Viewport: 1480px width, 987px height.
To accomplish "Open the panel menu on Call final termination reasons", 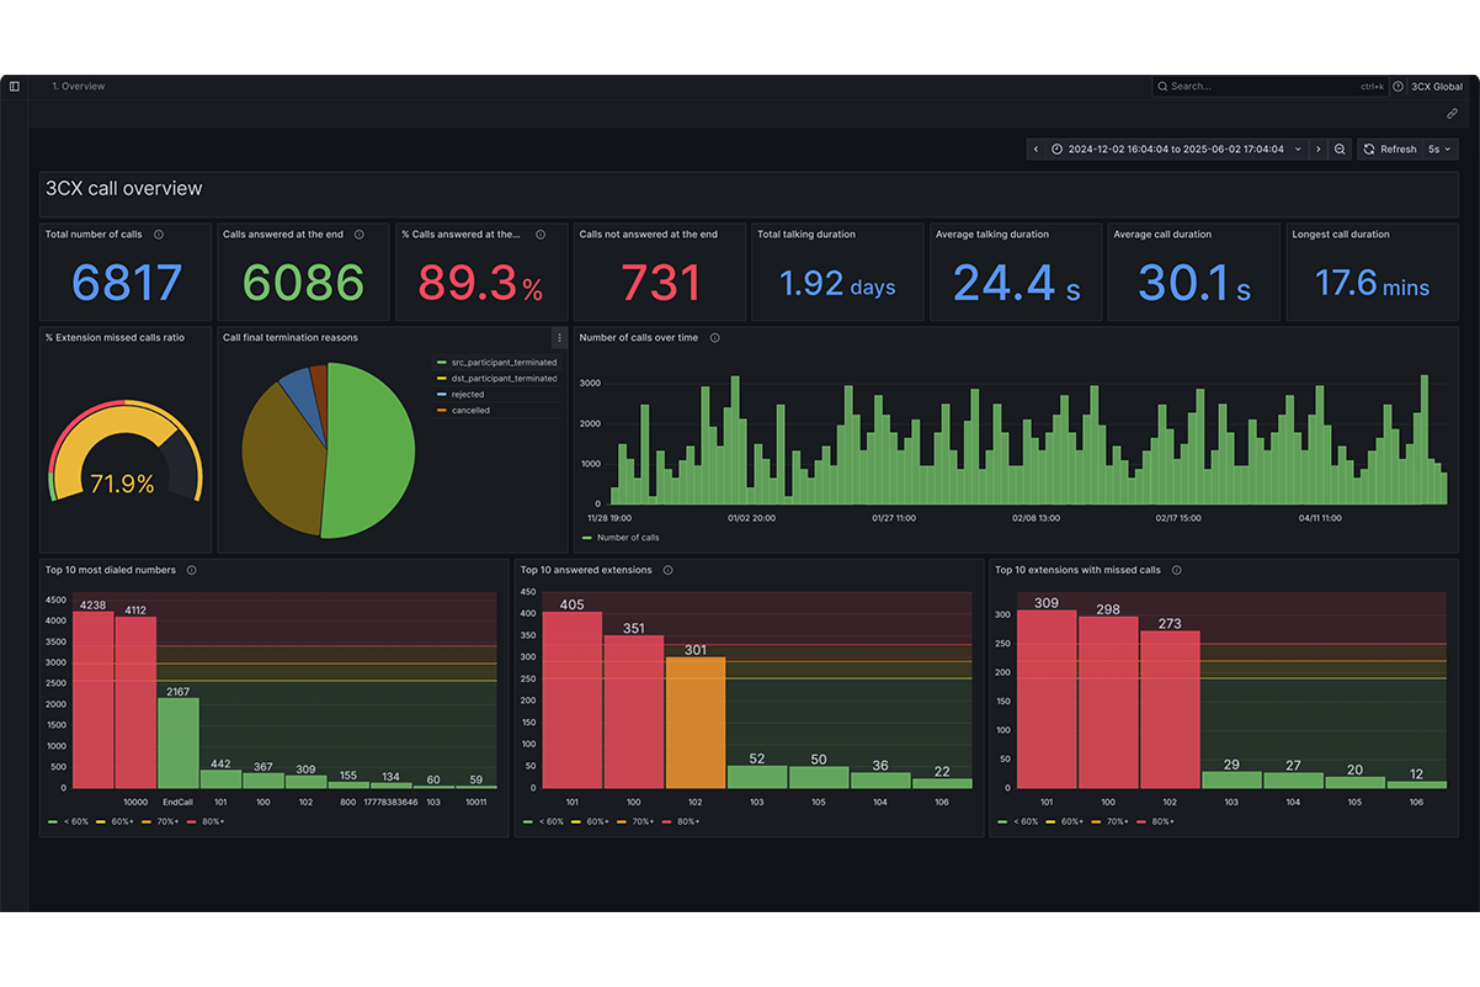I will [558, 338].
